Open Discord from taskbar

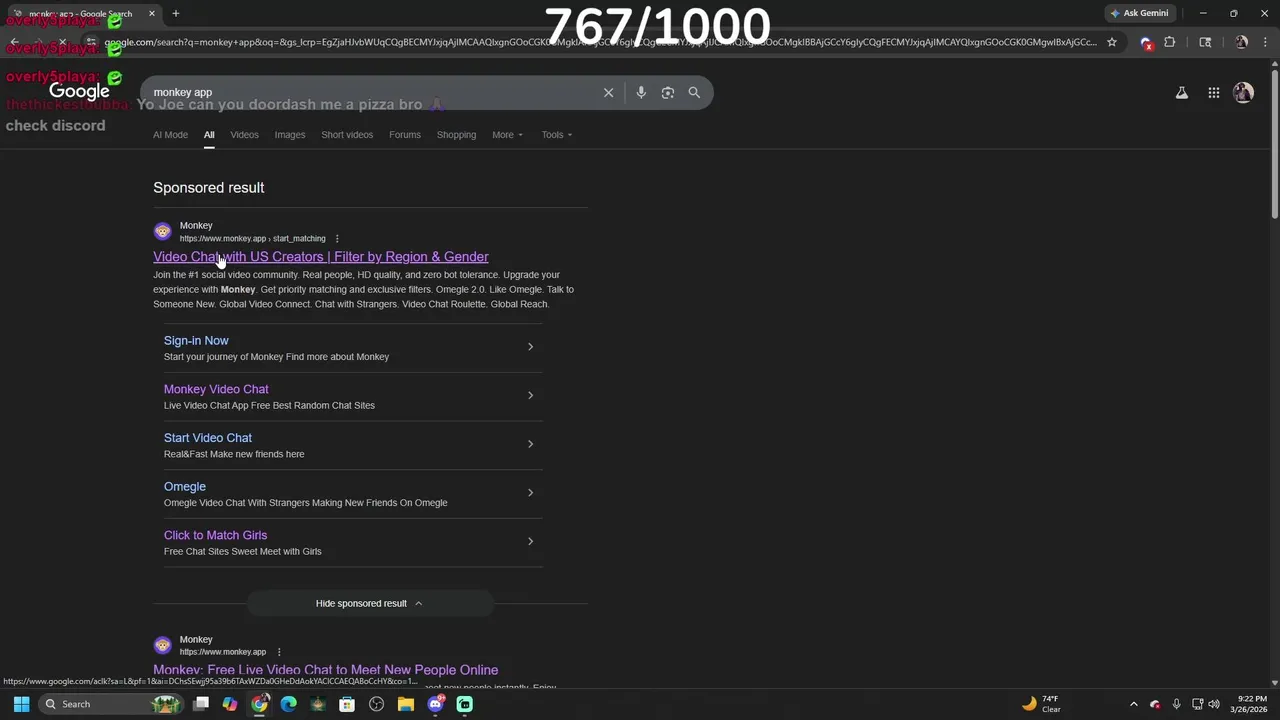pyautogui.click(x=435, y=704)
